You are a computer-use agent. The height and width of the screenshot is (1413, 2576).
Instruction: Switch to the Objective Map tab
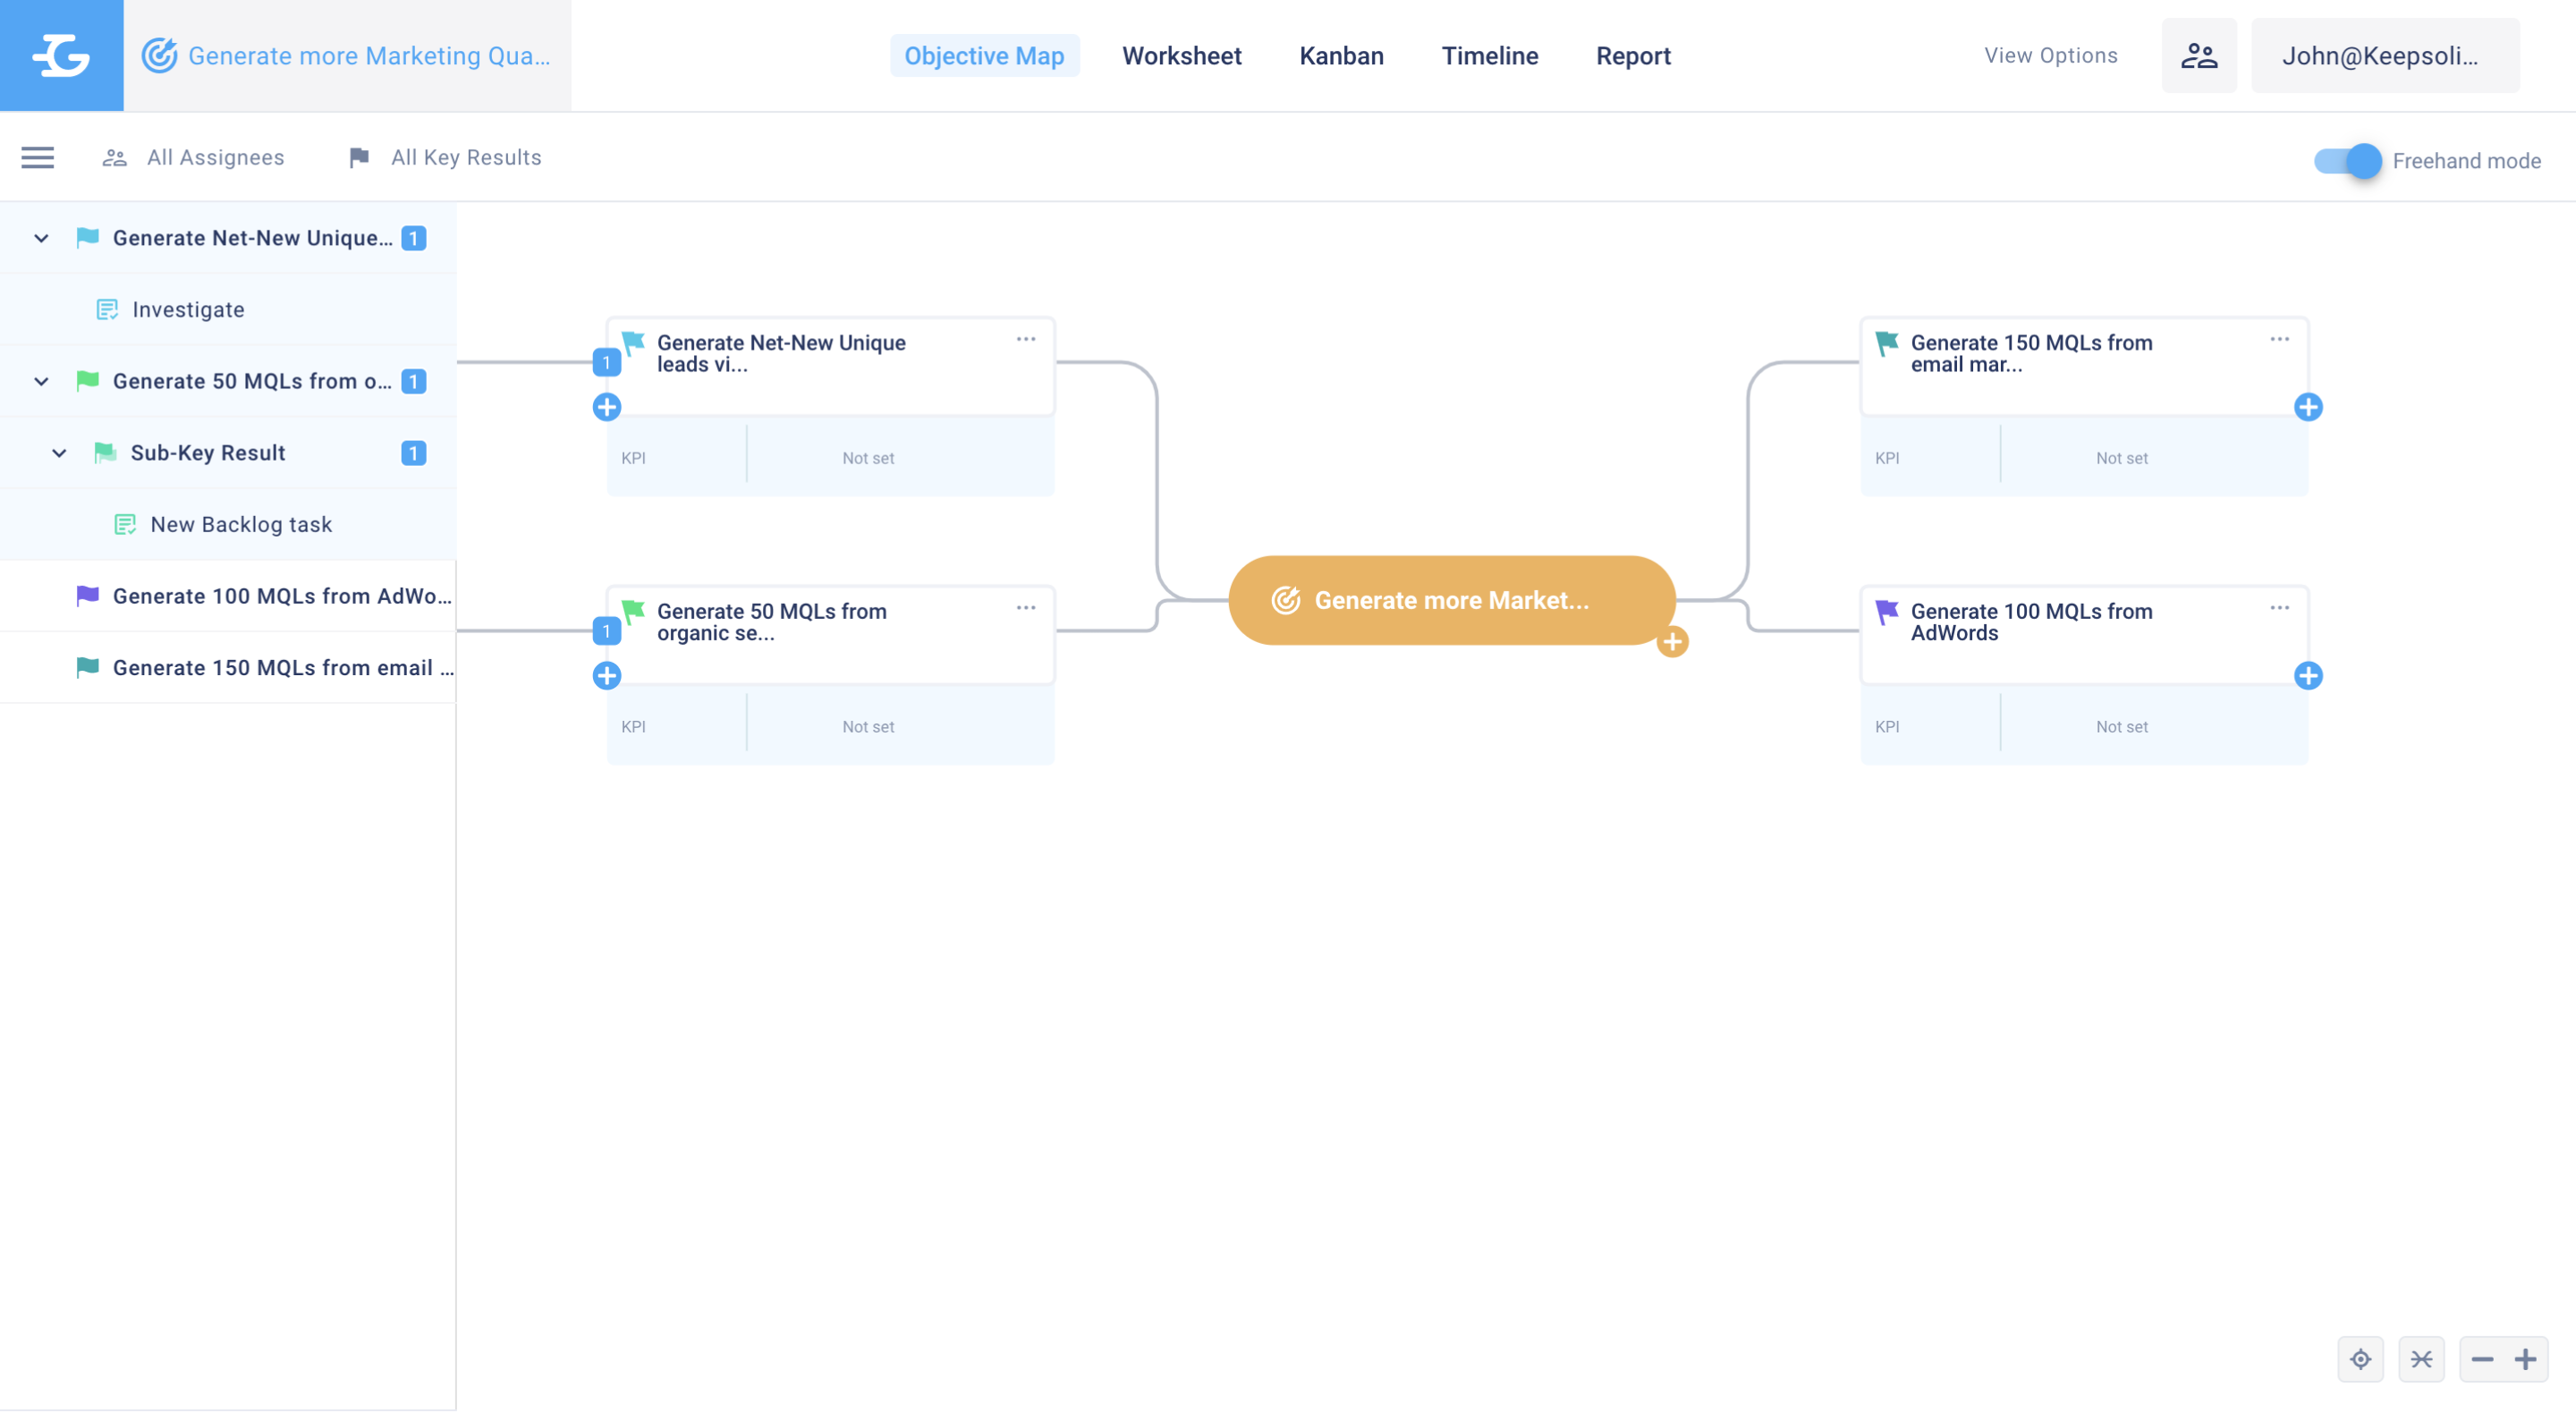[984, 56]
